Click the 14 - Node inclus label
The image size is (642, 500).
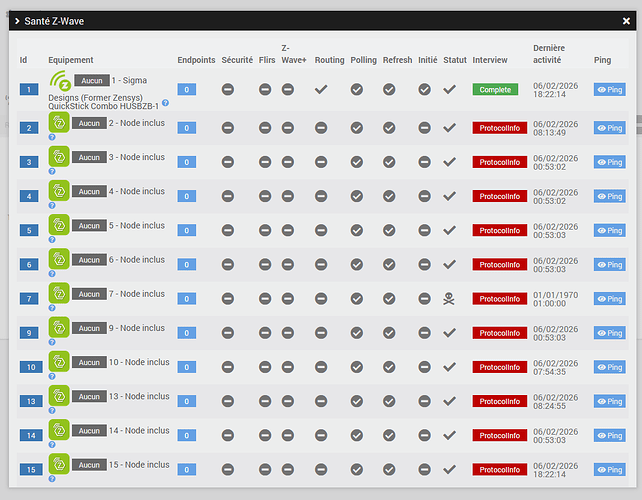coord(139,430)
